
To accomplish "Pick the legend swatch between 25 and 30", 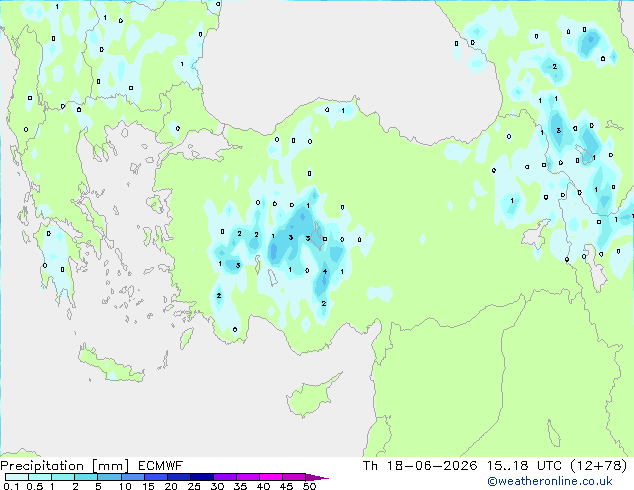I will pyautogui.click(x=202, y=477).
